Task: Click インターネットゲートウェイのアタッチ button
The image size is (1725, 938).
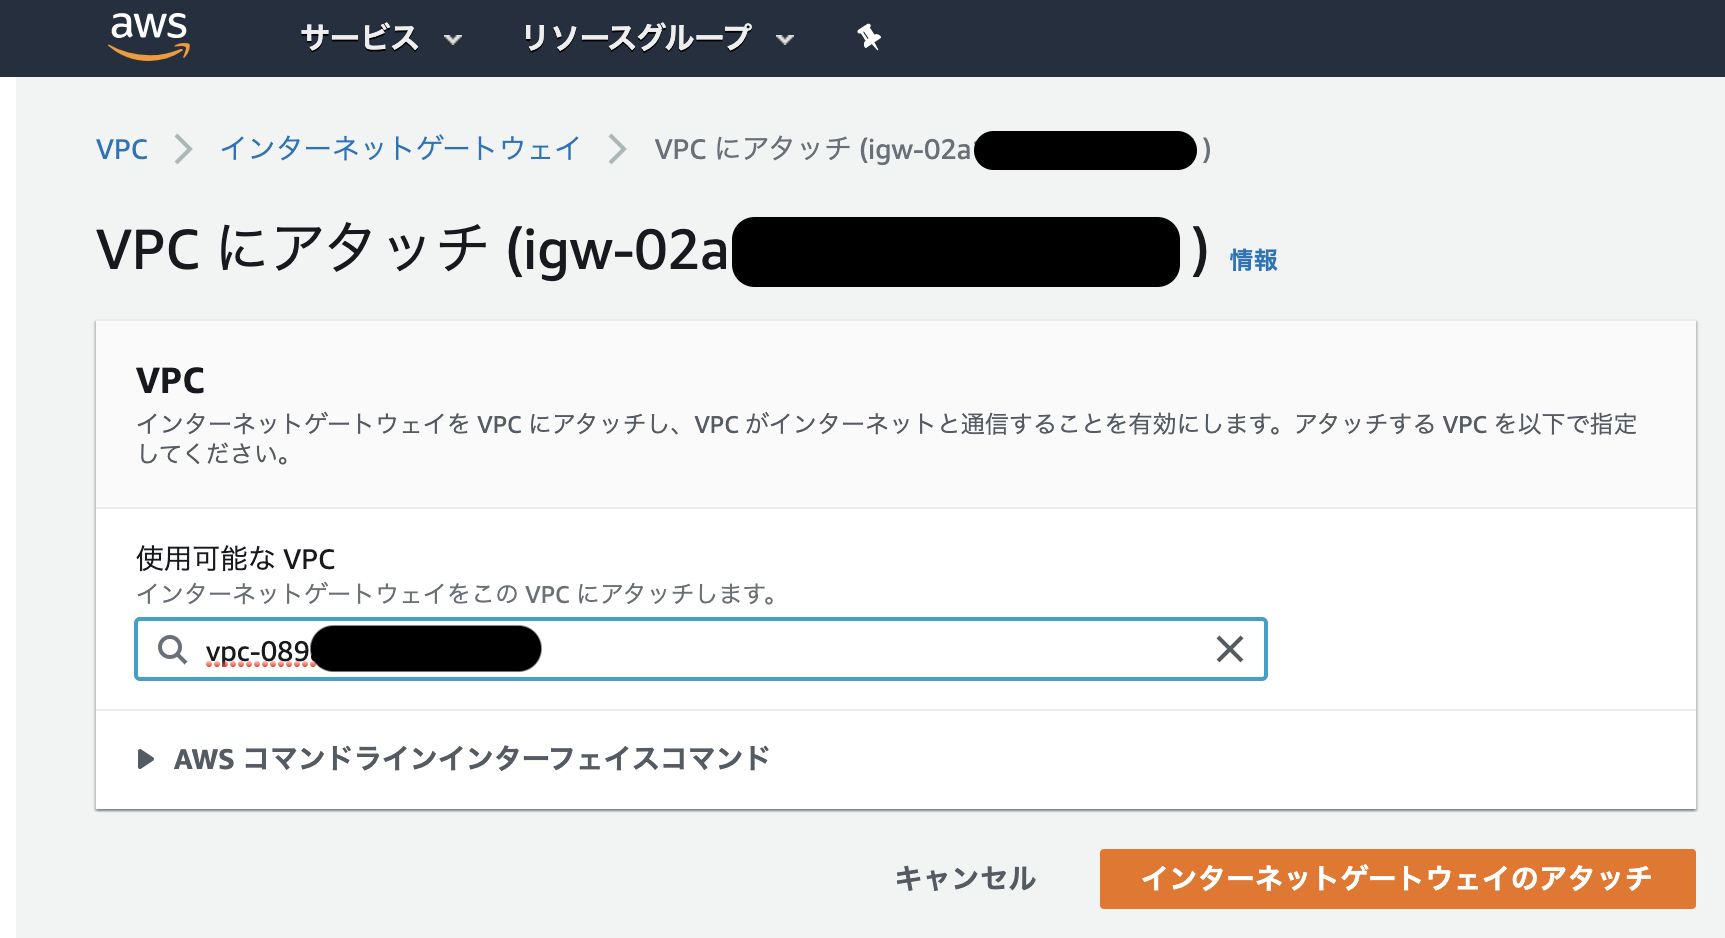Action: pos(1397,878)
